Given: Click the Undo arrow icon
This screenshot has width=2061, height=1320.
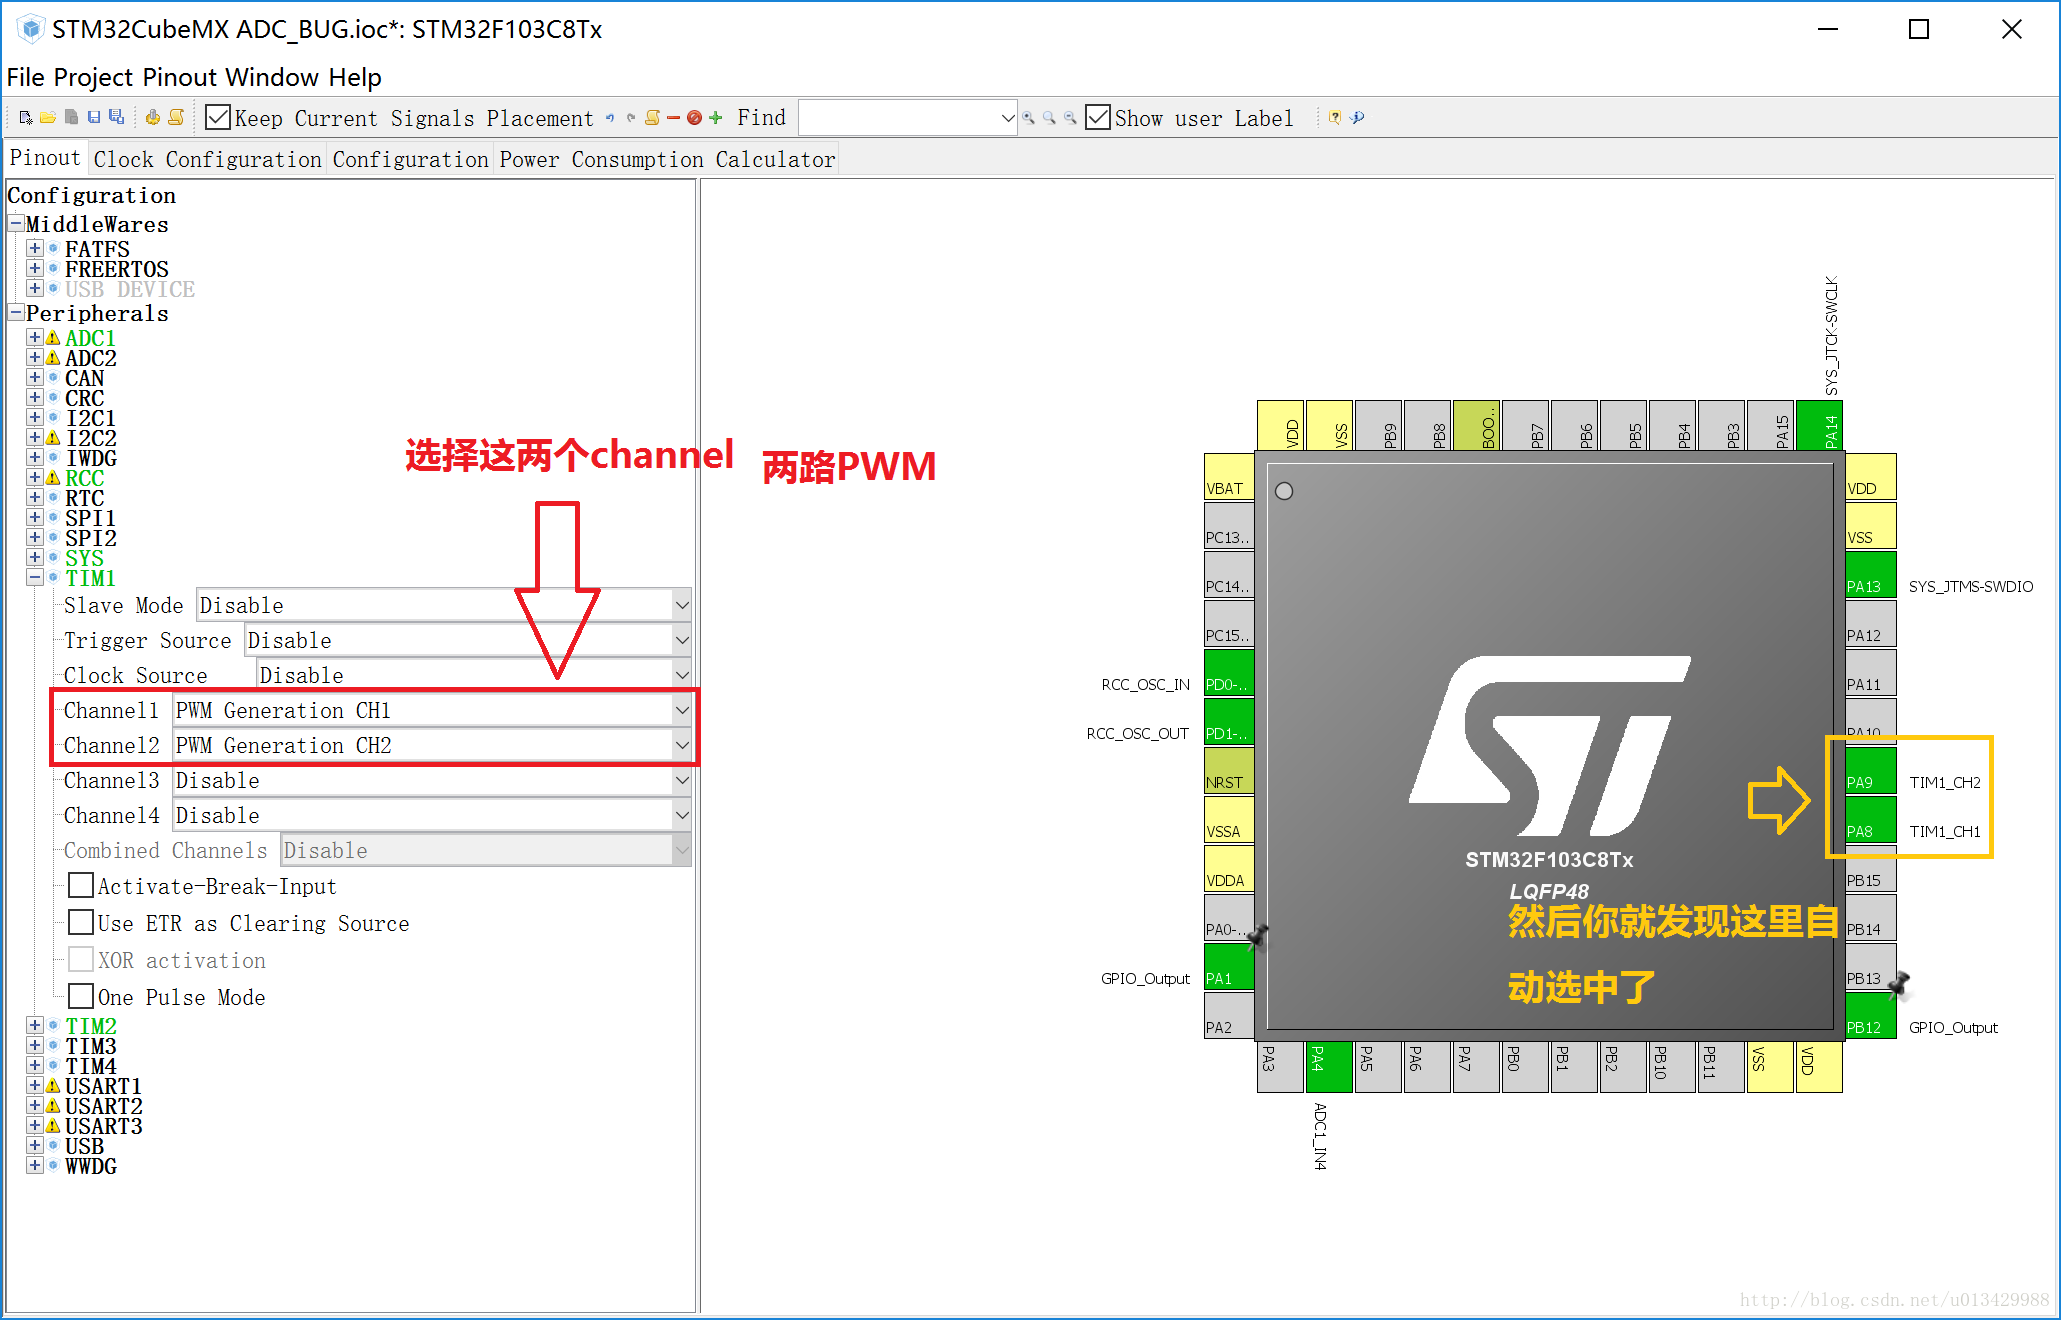Looking at the screenshot, I should pos(610,118).
